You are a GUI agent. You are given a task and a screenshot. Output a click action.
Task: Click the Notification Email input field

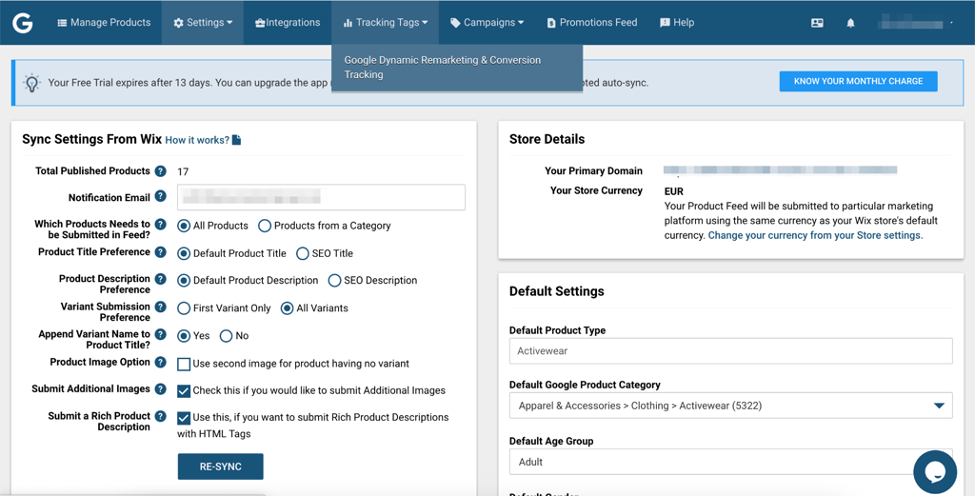[x=321, y=197]
